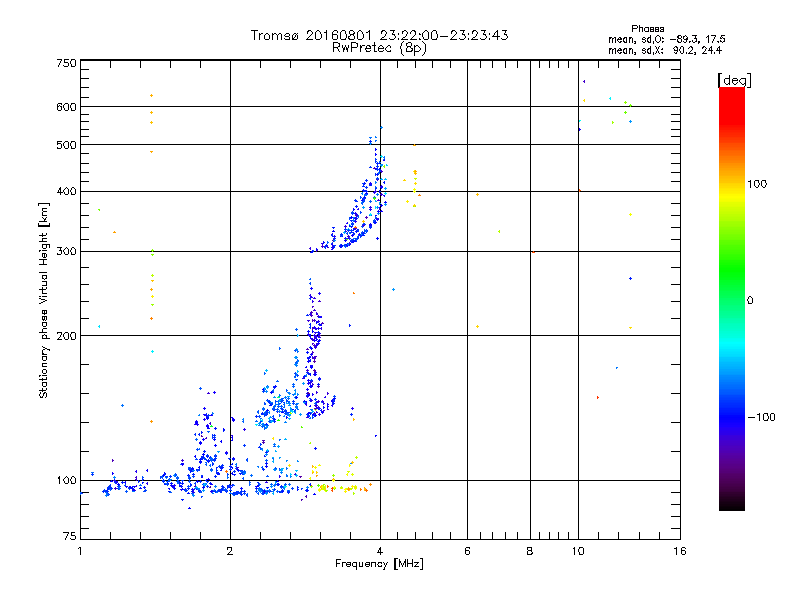Click the 'Phases' header text
Viewport: 800px width, 600px height.
[647, 29]
